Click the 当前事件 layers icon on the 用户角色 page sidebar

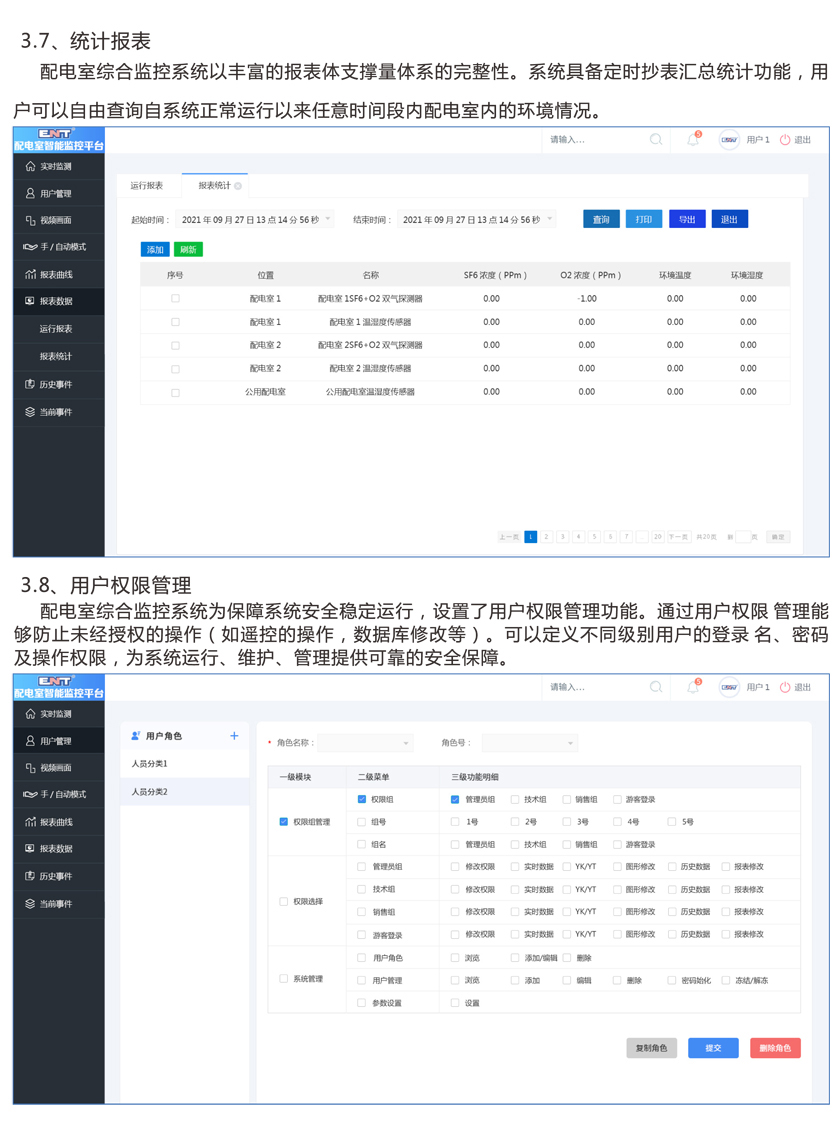point(30,903)
